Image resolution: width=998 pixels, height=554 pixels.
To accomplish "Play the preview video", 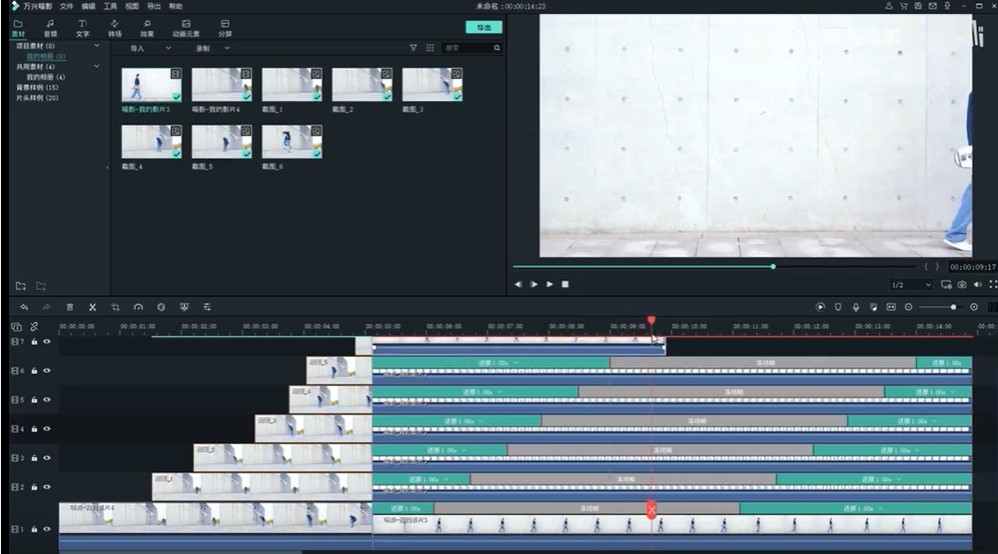I will click(x=549, y=284).
